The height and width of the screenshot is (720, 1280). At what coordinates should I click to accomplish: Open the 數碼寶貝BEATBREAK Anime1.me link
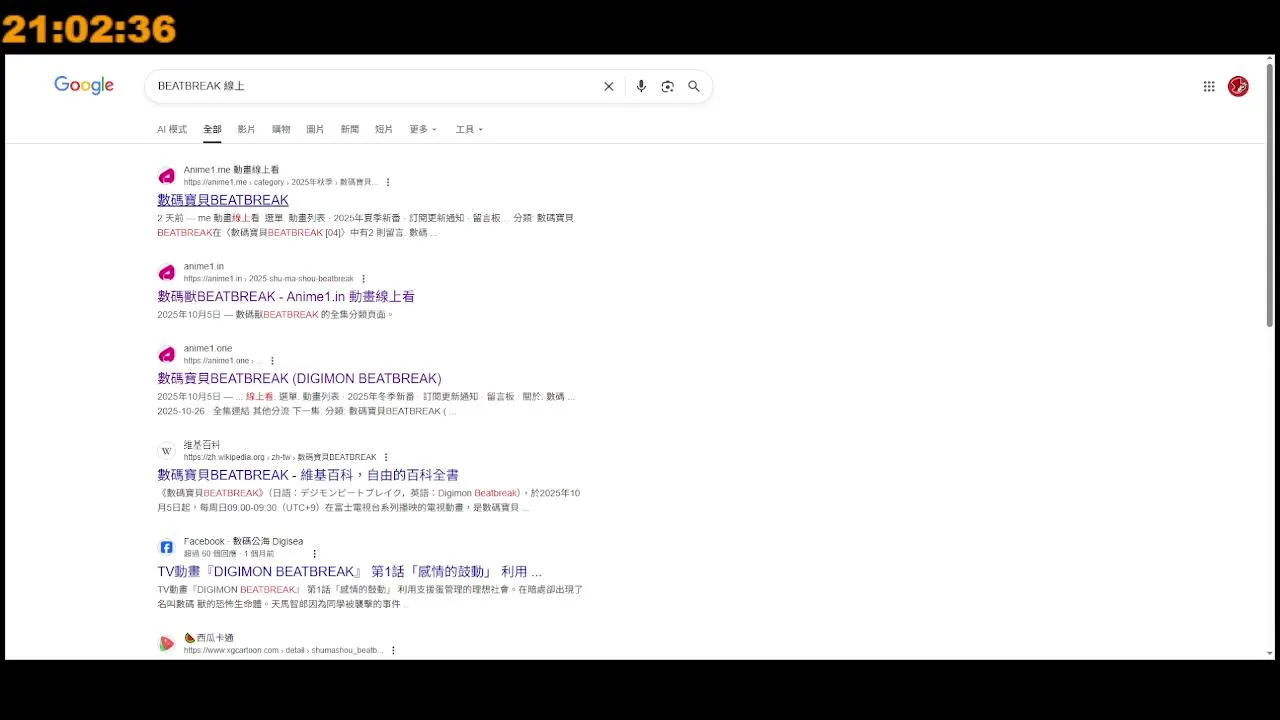click(x=223, y=200)
